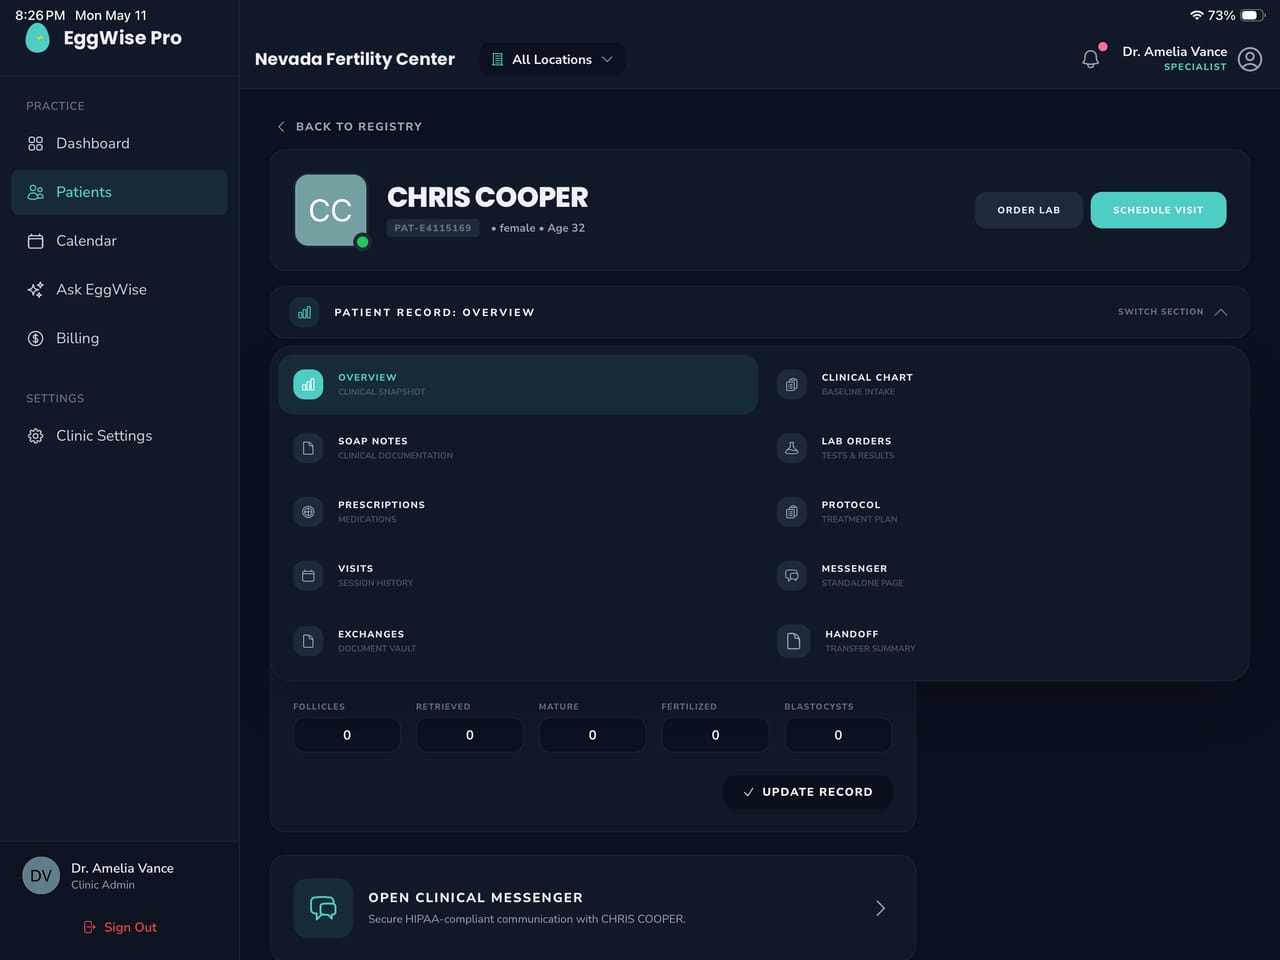Click the Wi-Fi status icon

click(x=1196, y=15)
